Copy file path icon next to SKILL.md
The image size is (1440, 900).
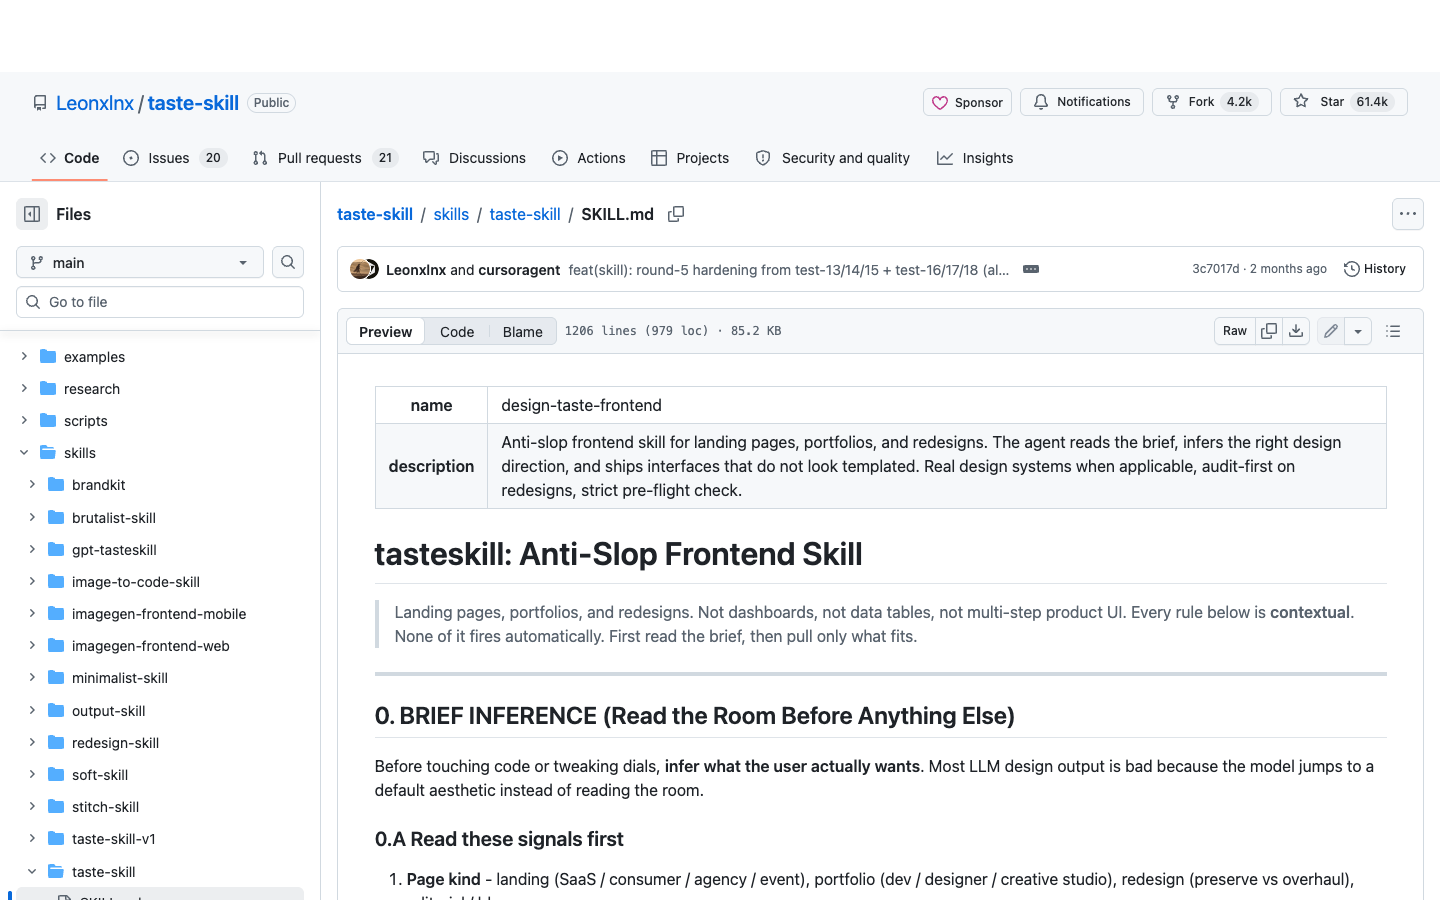pyautogui.click(x=676, y=214)
